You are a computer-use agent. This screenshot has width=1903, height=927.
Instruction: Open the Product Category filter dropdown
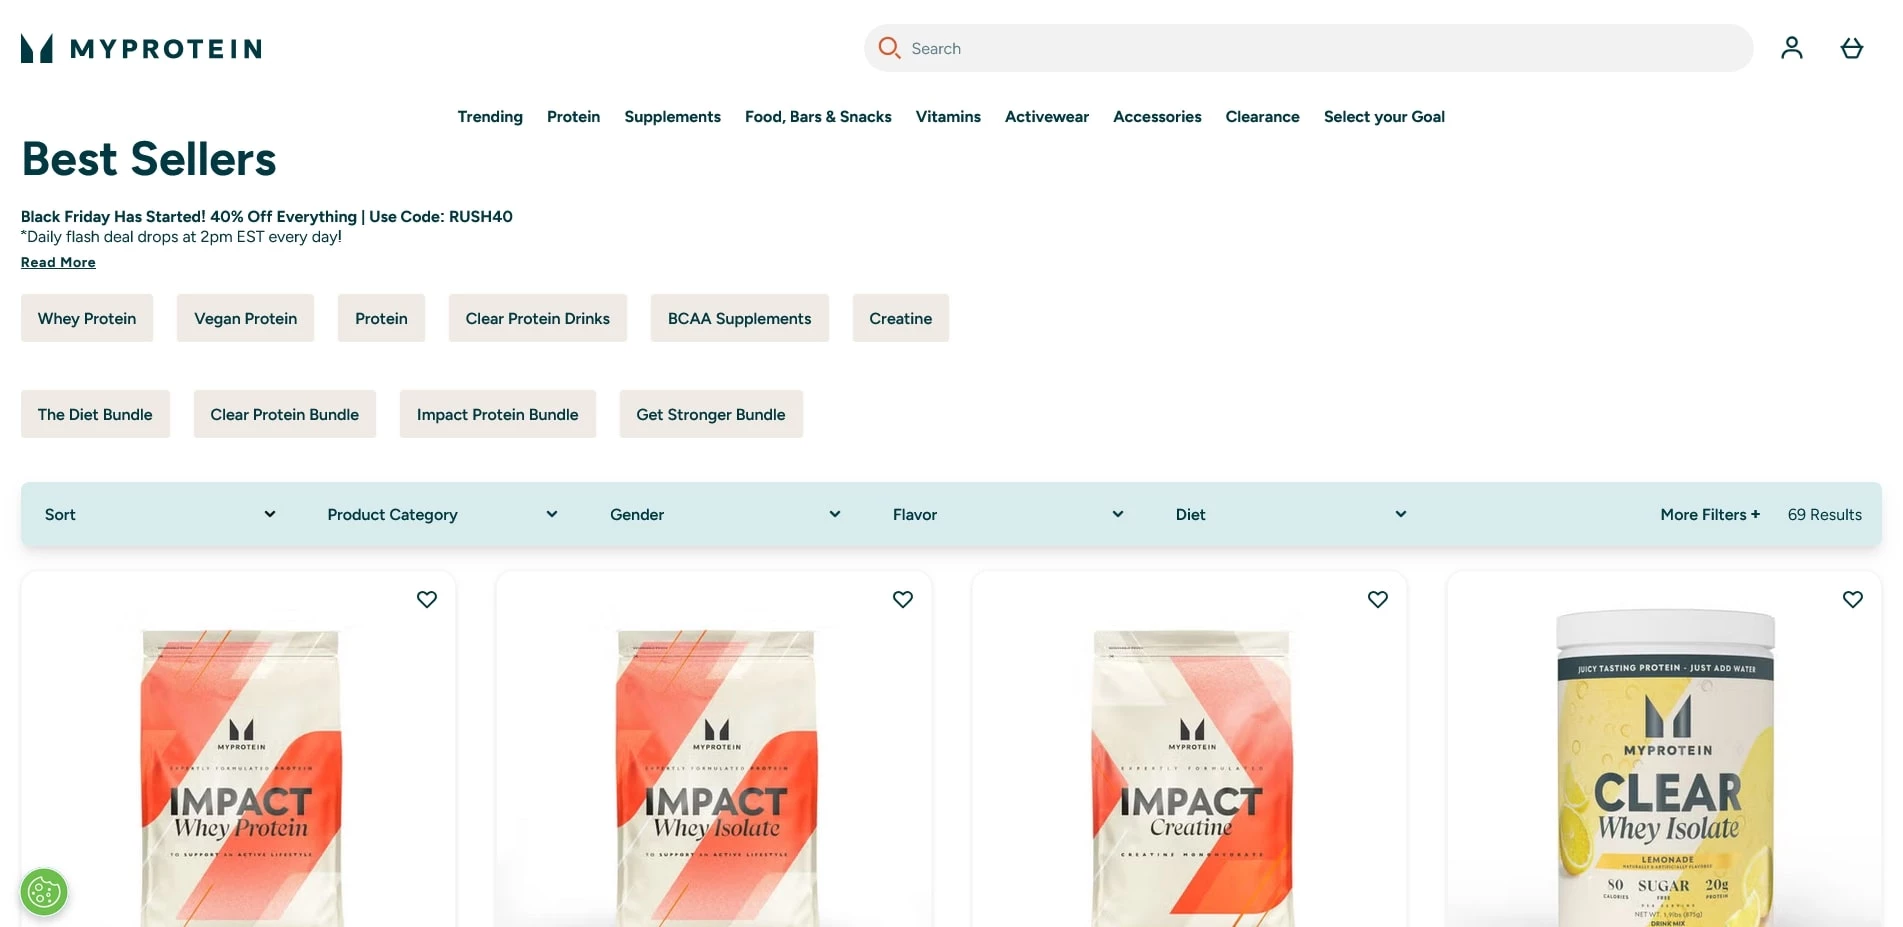pyautogui.click(x=442, y=514)
